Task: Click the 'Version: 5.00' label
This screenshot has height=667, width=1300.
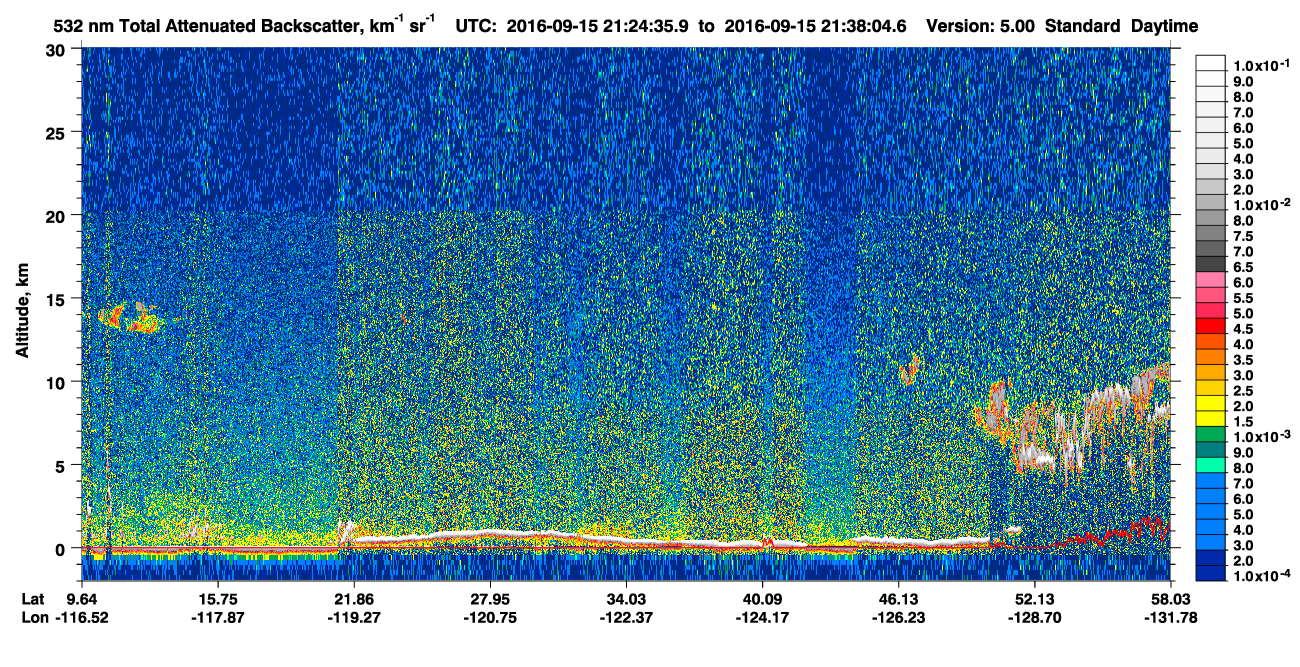Action: point(981,26)
